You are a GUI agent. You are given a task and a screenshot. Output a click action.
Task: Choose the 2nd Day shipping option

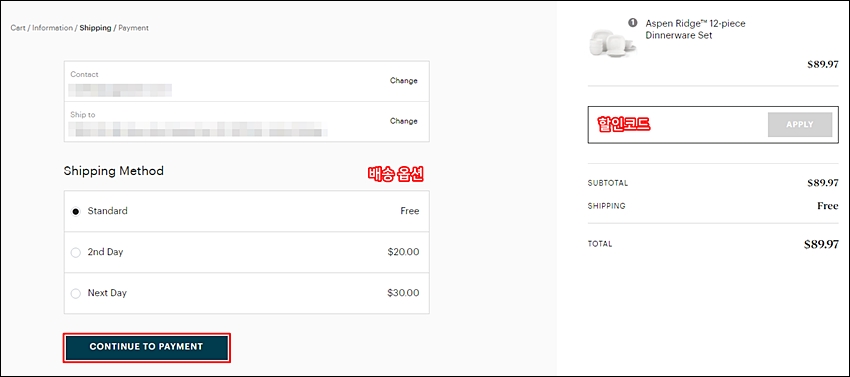(x=76, y=252)
